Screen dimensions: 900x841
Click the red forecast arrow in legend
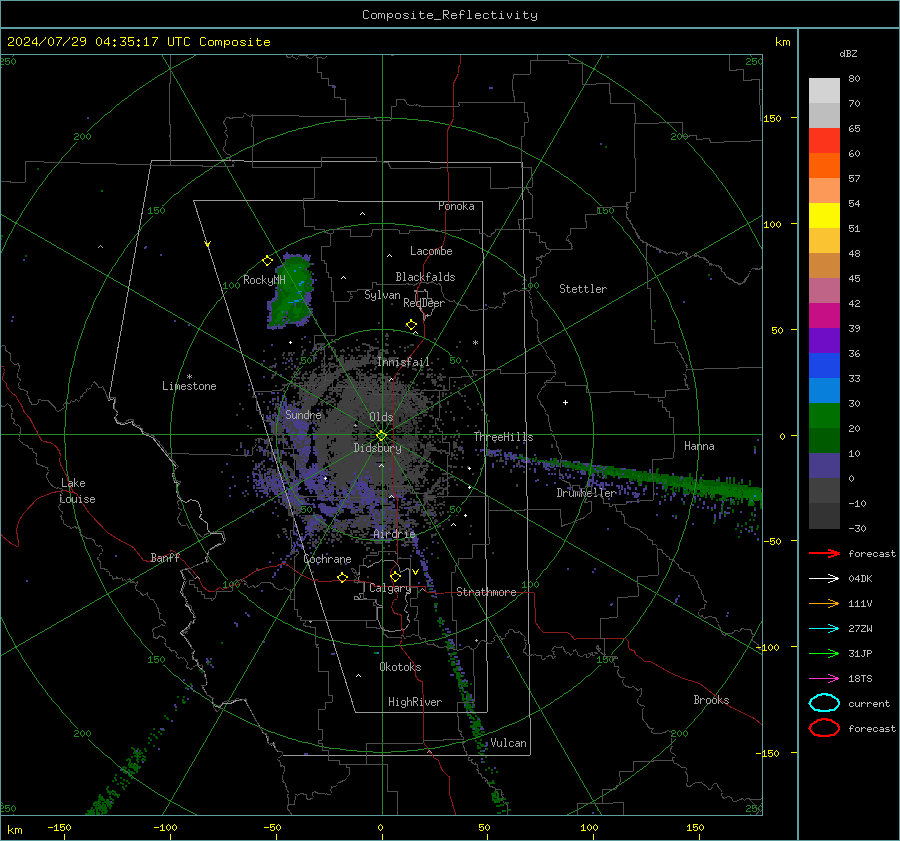click(824, 553)
